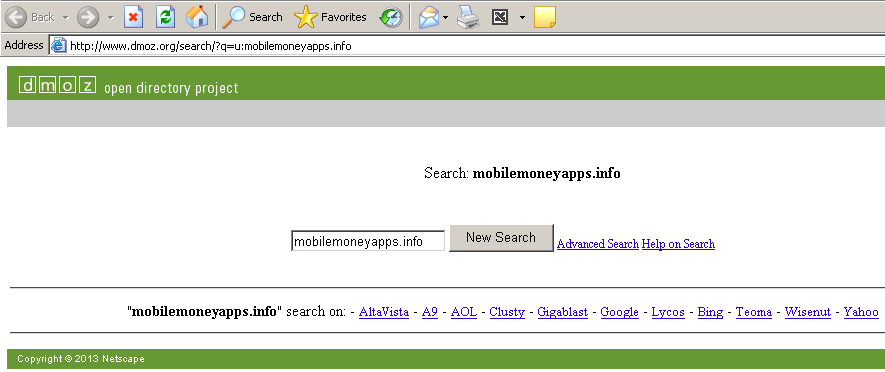Search on Yahoo link
The image size is (885, 372).
pos(861,312)
